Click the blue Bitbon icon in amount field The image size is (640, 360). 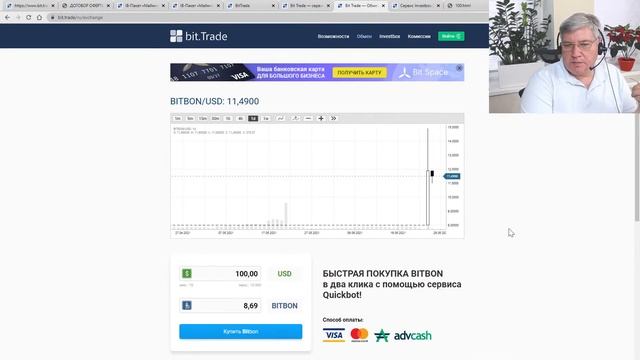click(x=187, y=305)
